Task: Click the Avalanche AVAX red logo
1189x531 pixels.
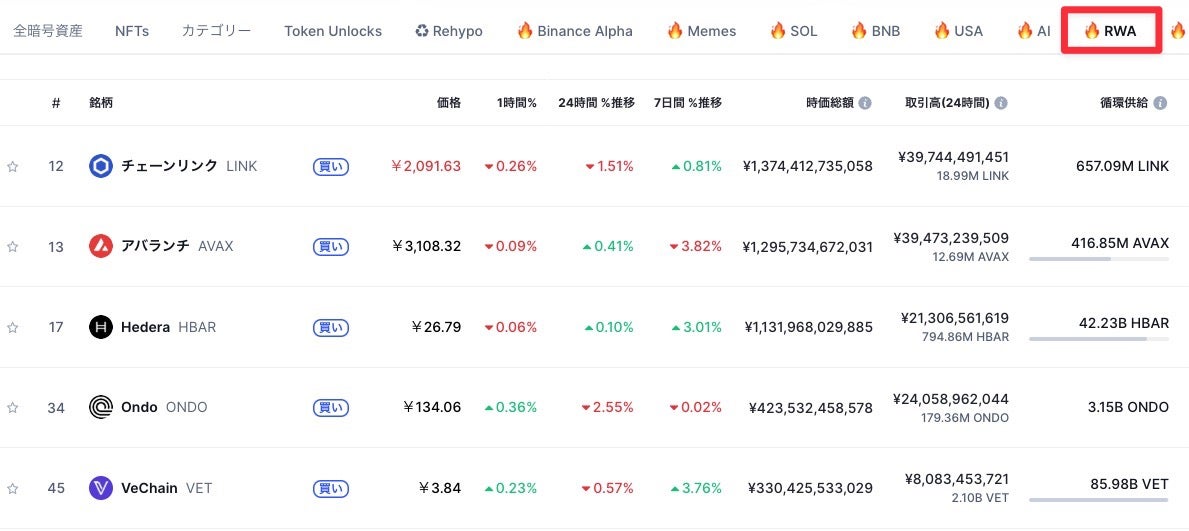Action: tap(101, 246)
